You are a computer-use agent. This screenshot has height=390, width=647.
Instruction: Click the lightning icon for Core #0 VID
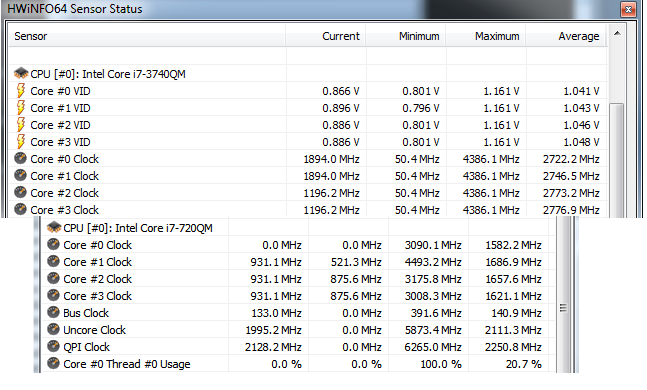(x=21, y=90)
